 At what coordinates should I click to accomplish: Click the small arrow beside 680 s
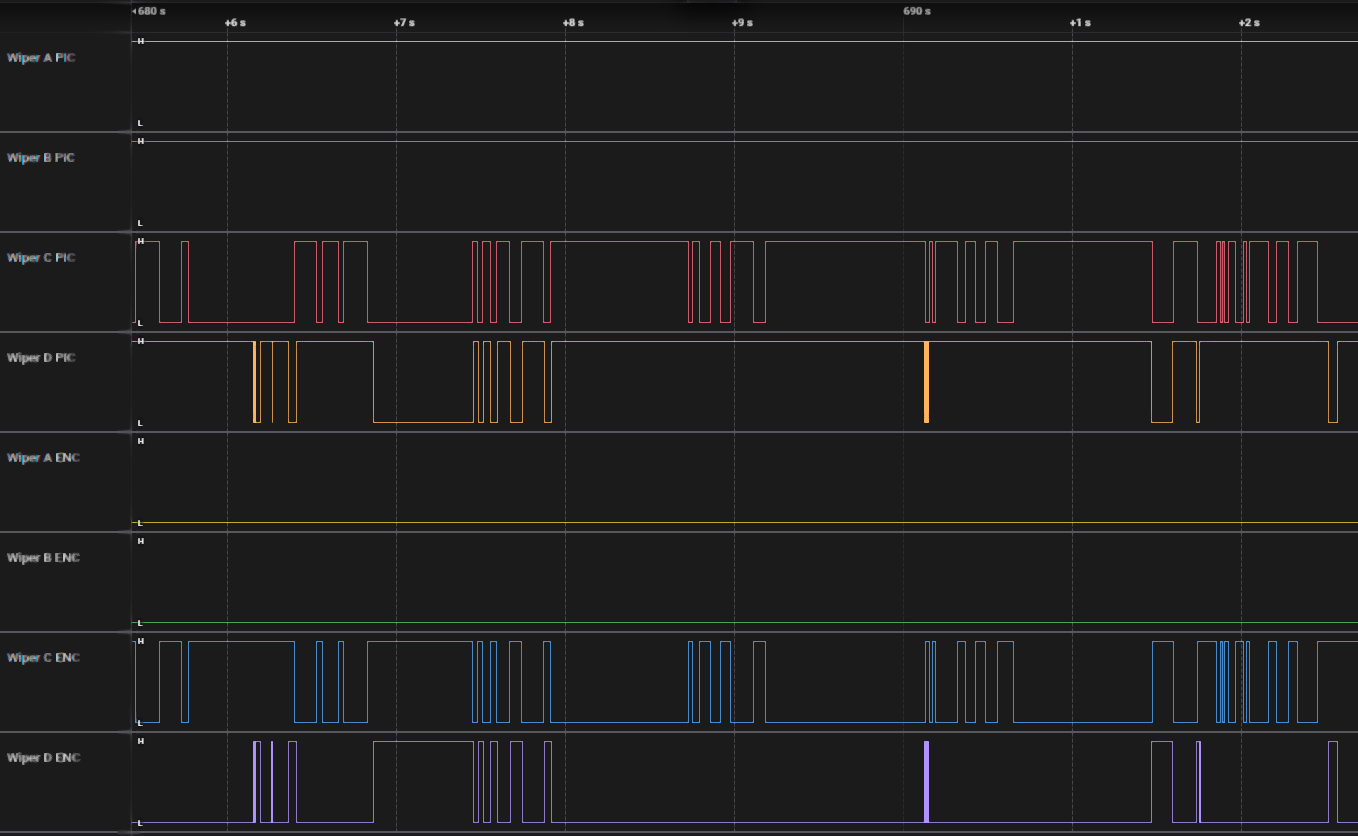coord(134,11)
